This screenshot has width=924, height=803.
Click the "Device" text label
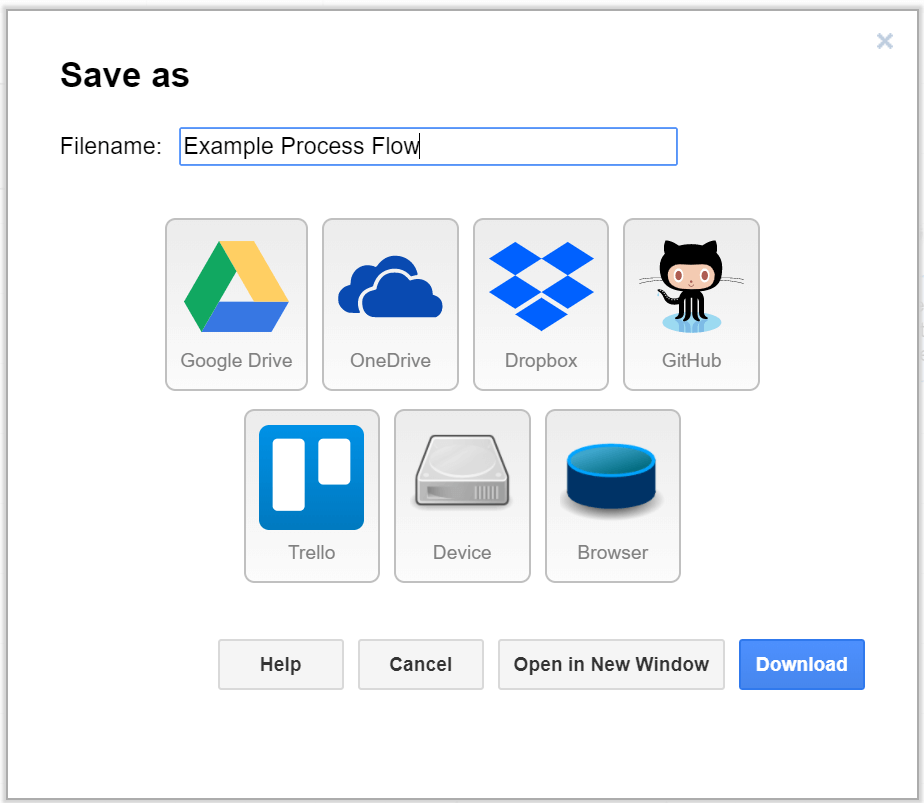coord(462,552)
